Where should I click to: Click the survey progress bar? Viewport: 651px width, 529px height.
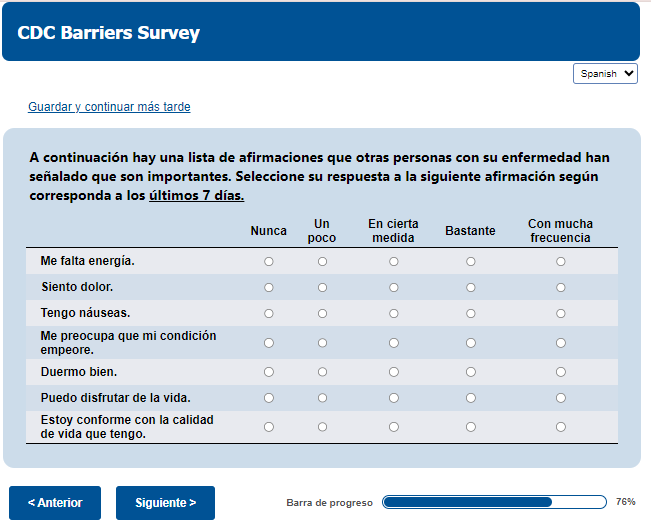[x=494, y=502]
